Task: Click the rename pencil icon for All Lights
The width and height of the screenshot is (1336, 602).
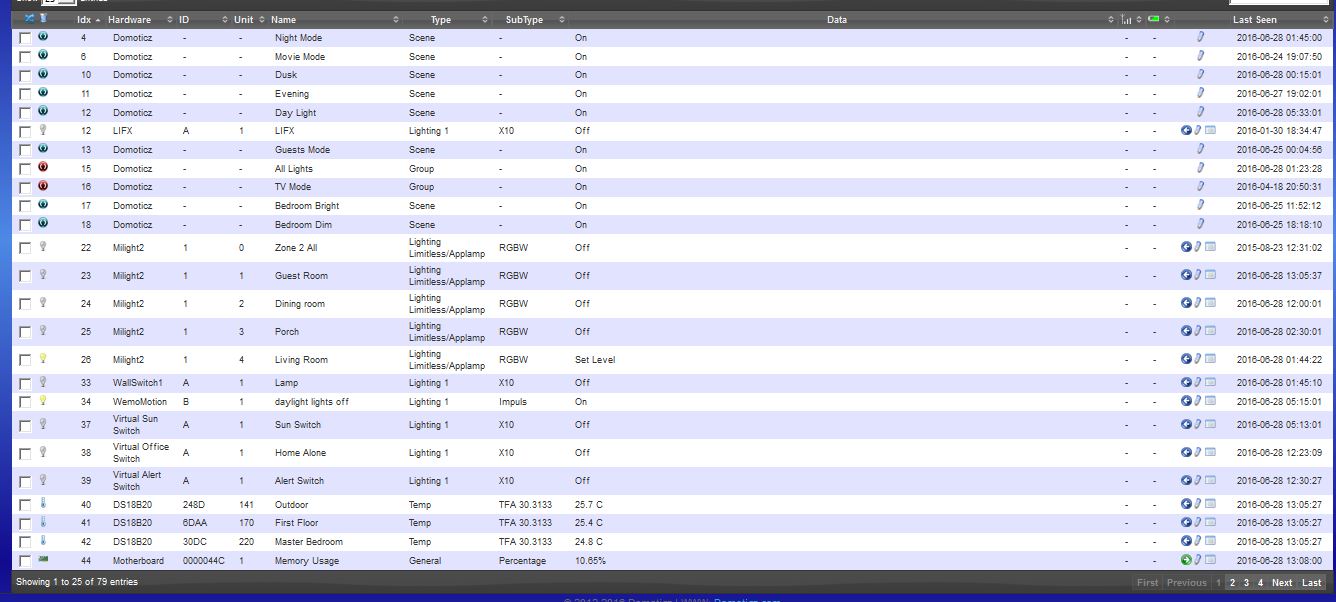Action: pos(1200,168)
